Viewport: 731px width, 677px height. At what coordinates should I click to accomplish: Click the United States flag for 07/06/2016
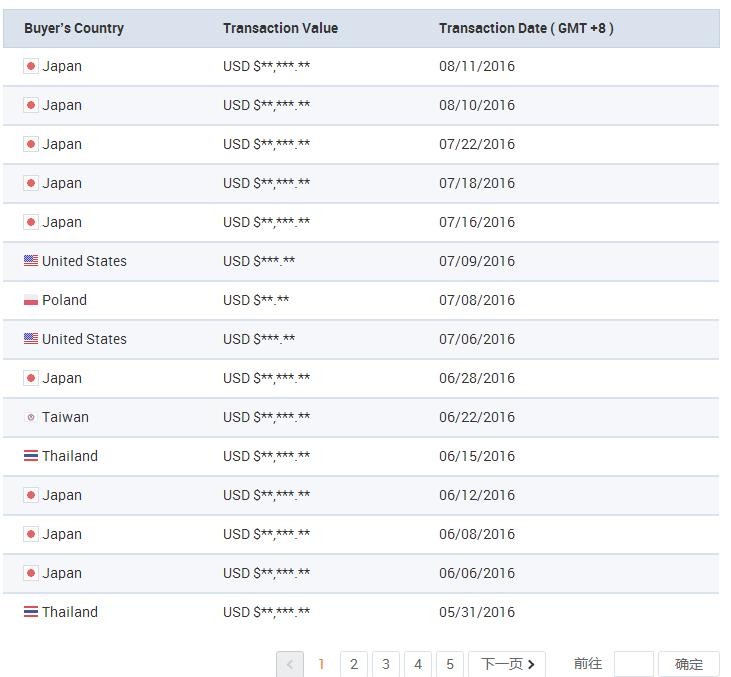pyautogui.click(x=31, y=338)
